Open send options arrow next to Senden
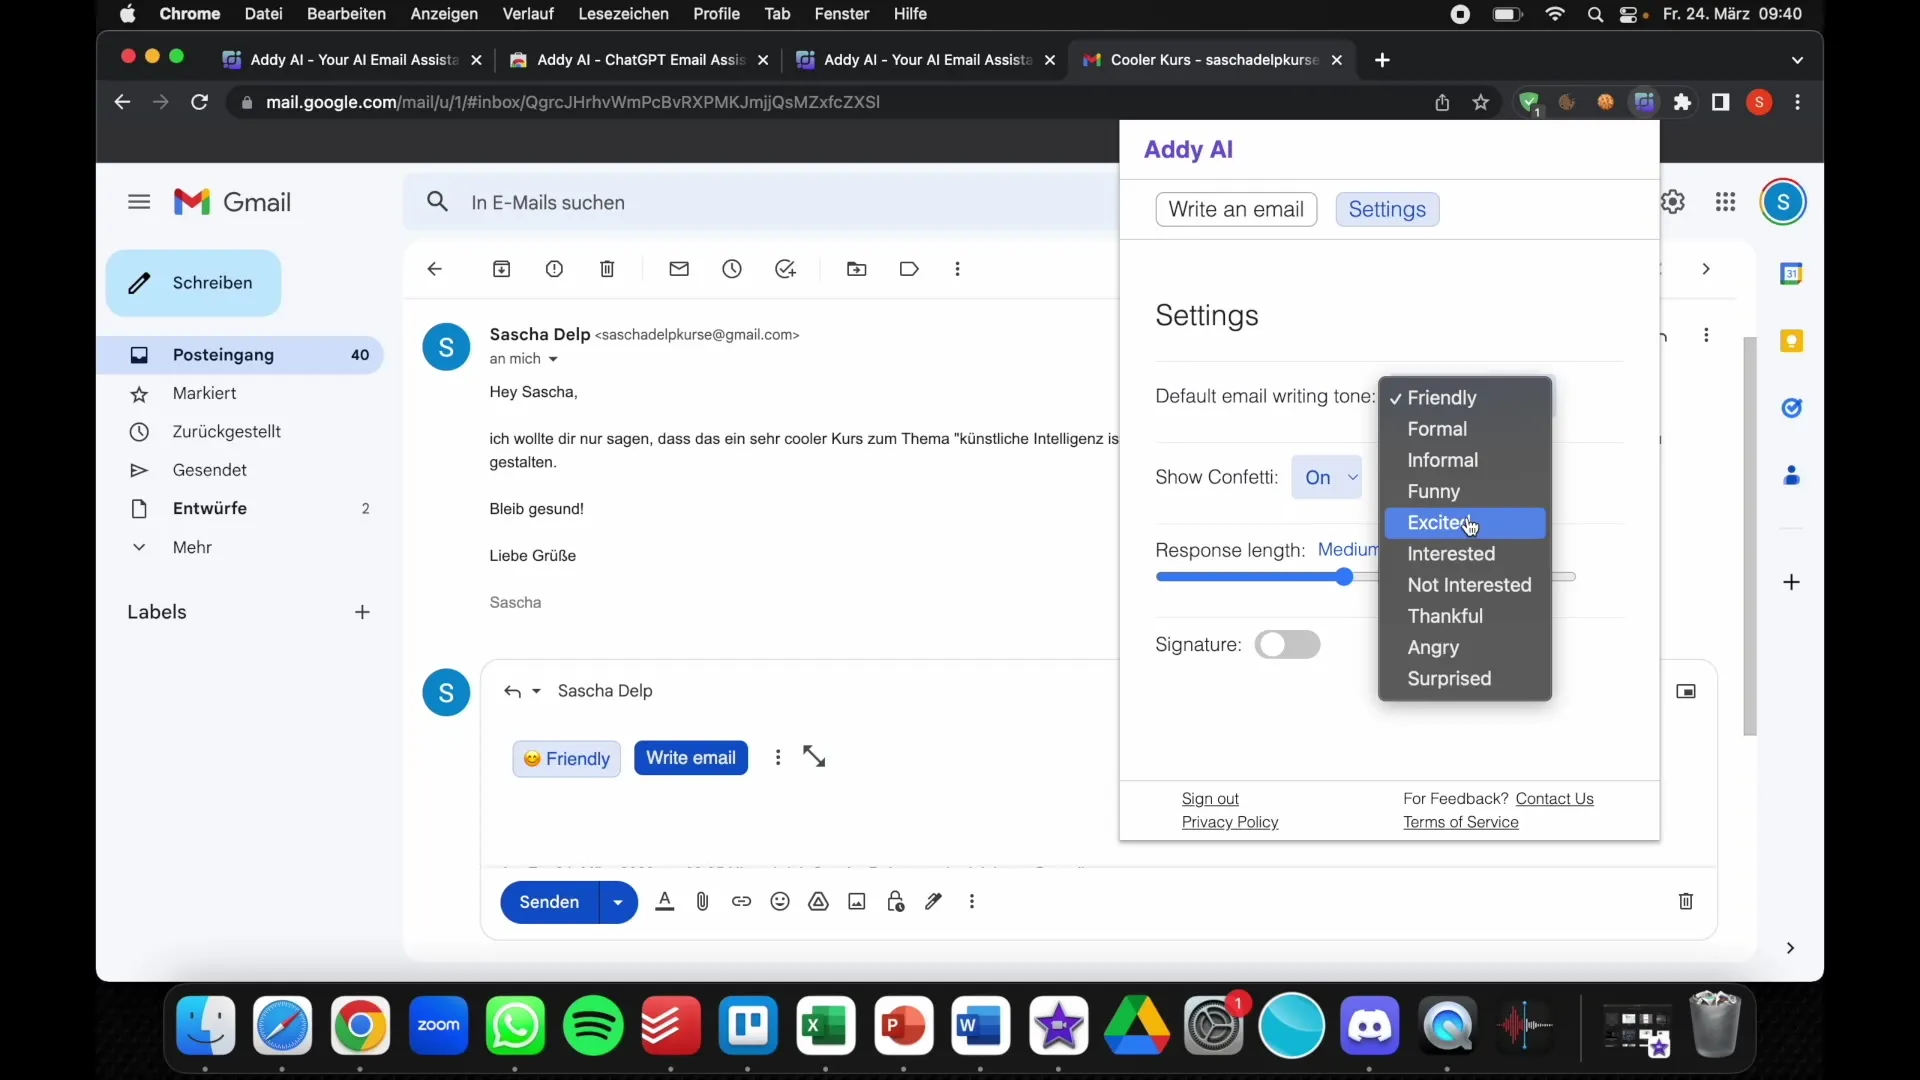 pos(618,902)
